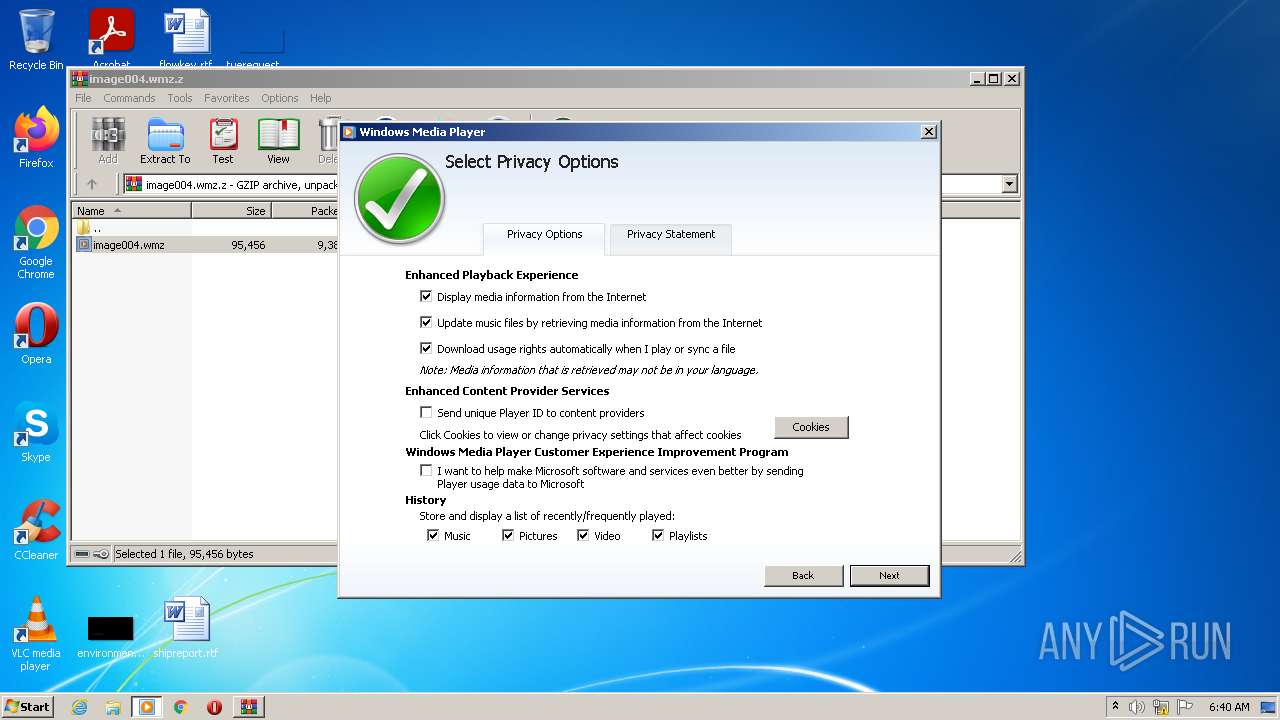
Task: Click the Test icon in WinRAR toolbar
Action: pos(223,141)
